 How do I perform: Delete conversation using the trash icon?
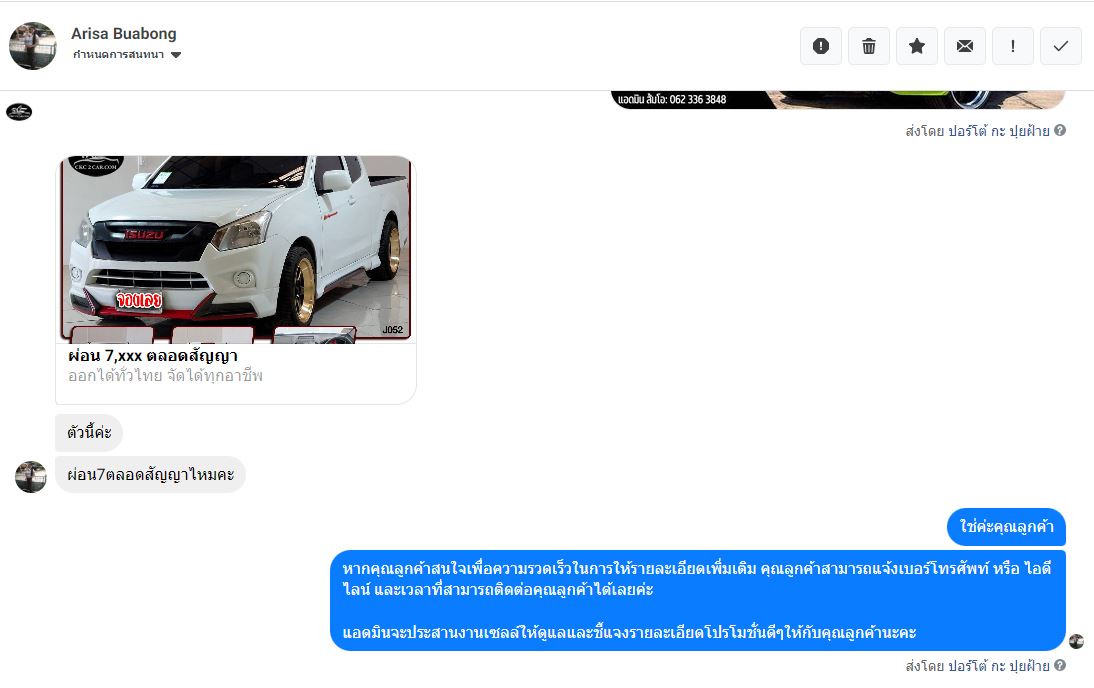coord(869,46)
